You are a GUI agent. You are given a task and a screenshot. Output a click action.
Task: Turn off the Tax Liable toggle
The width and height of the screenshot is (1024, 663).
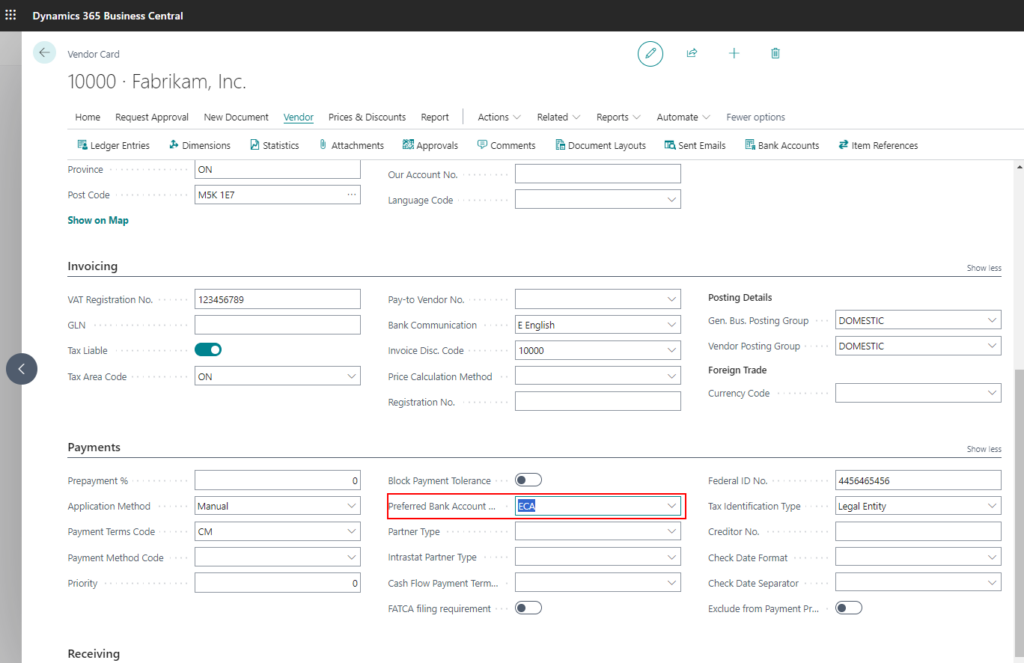click(x=208, y=350)
